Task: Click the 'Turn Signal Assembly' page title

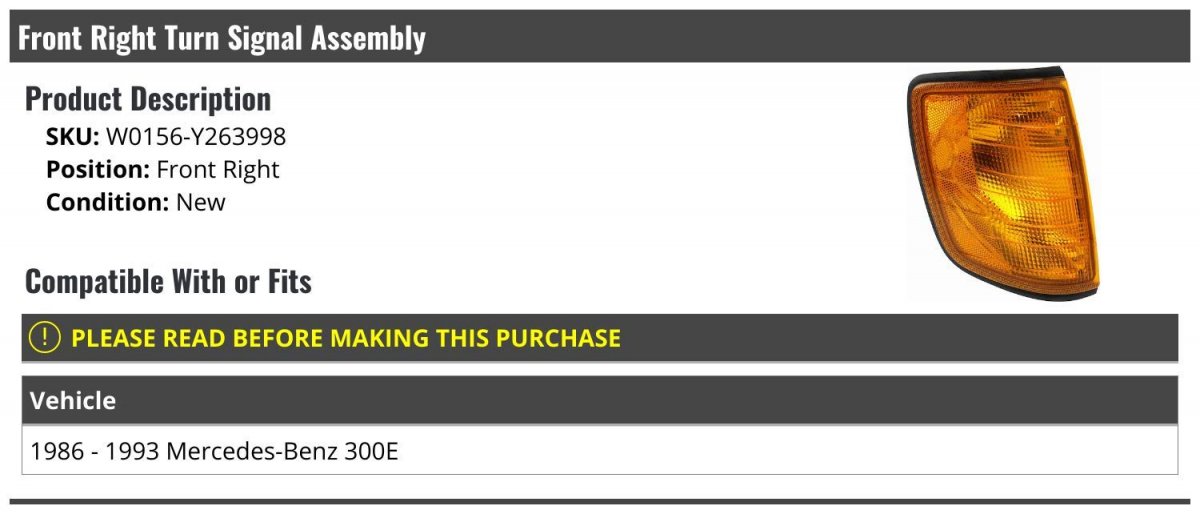Action: click(222, 38)
